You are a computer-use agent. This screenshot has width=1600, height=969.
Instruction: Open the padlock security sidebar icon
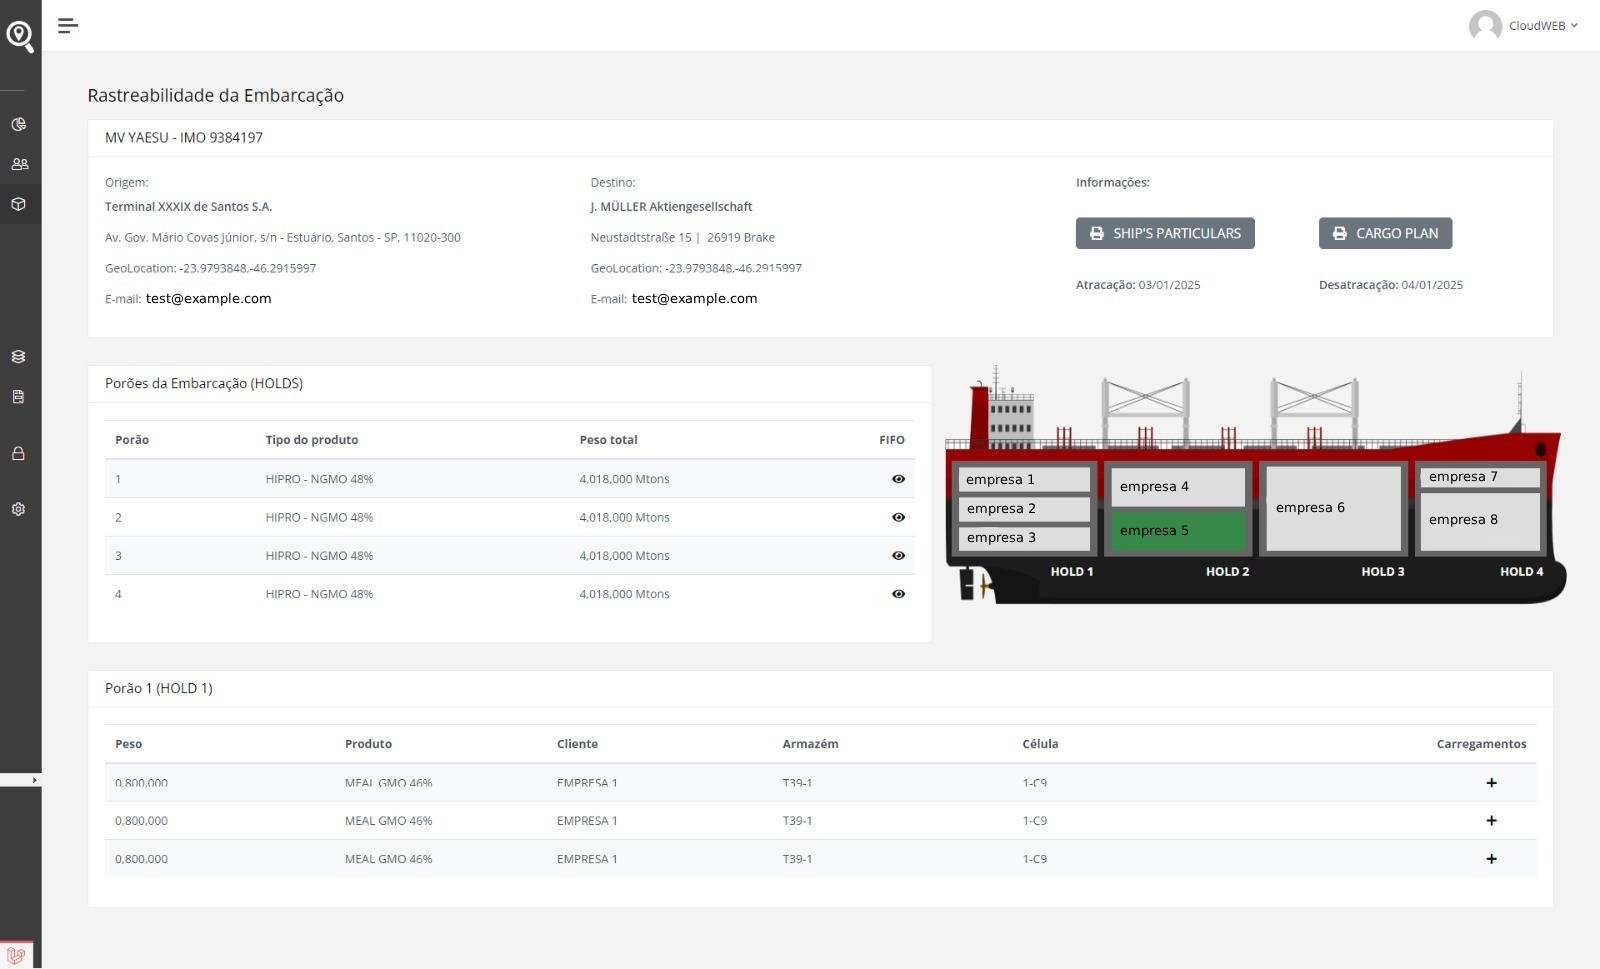point(19,454)
